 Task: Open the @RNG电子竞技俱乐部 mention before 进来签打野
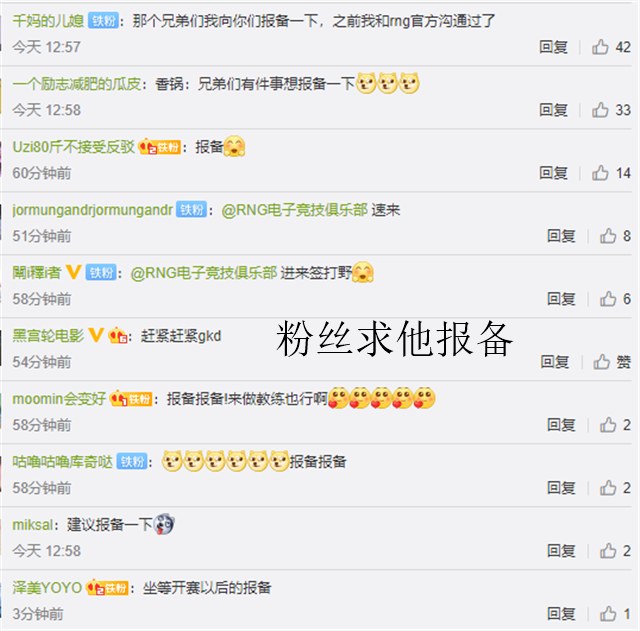(x=203, y=273)
